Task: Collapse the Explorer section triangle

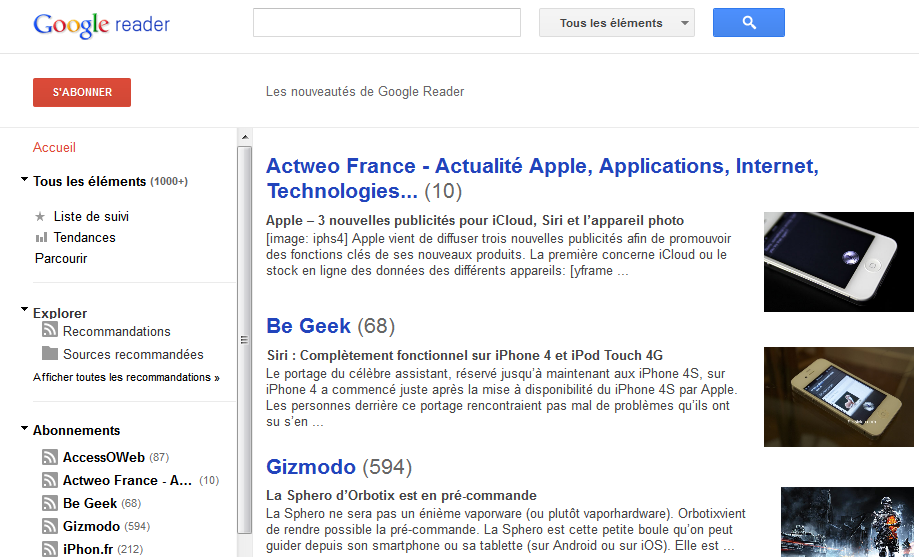Action: [24, 311]
